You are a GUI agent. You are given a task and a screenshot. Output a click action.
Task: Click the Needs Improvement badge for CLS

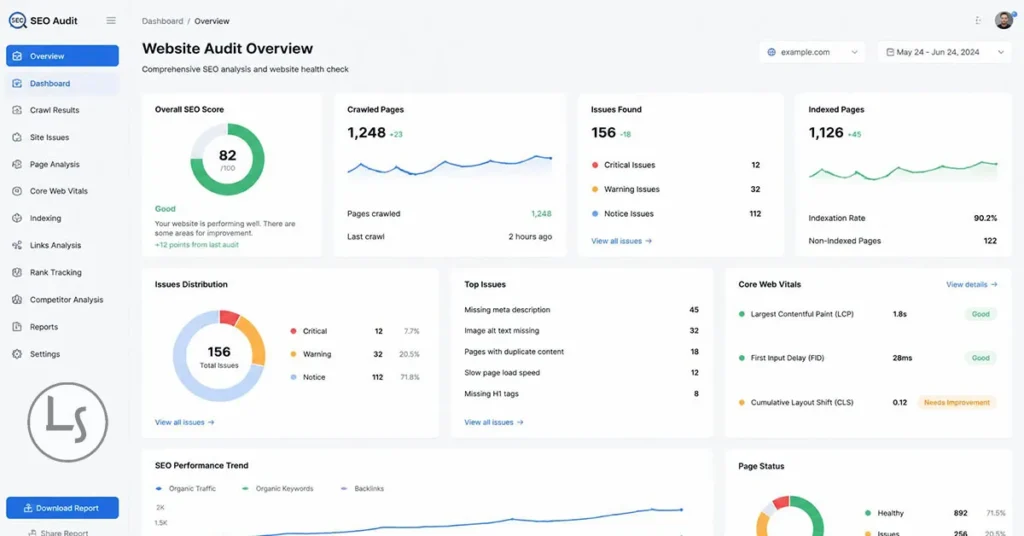coord(957,403)
